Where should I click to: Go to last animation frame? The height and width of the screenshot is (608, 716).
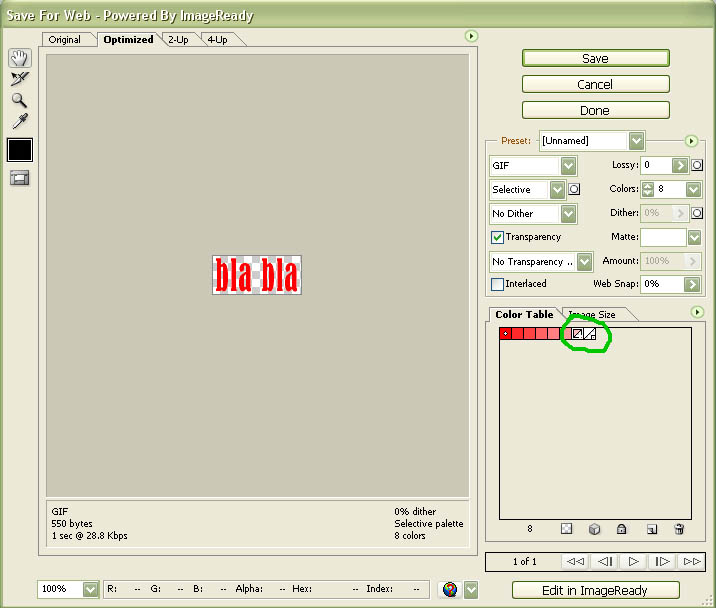[x=691, y=561]
